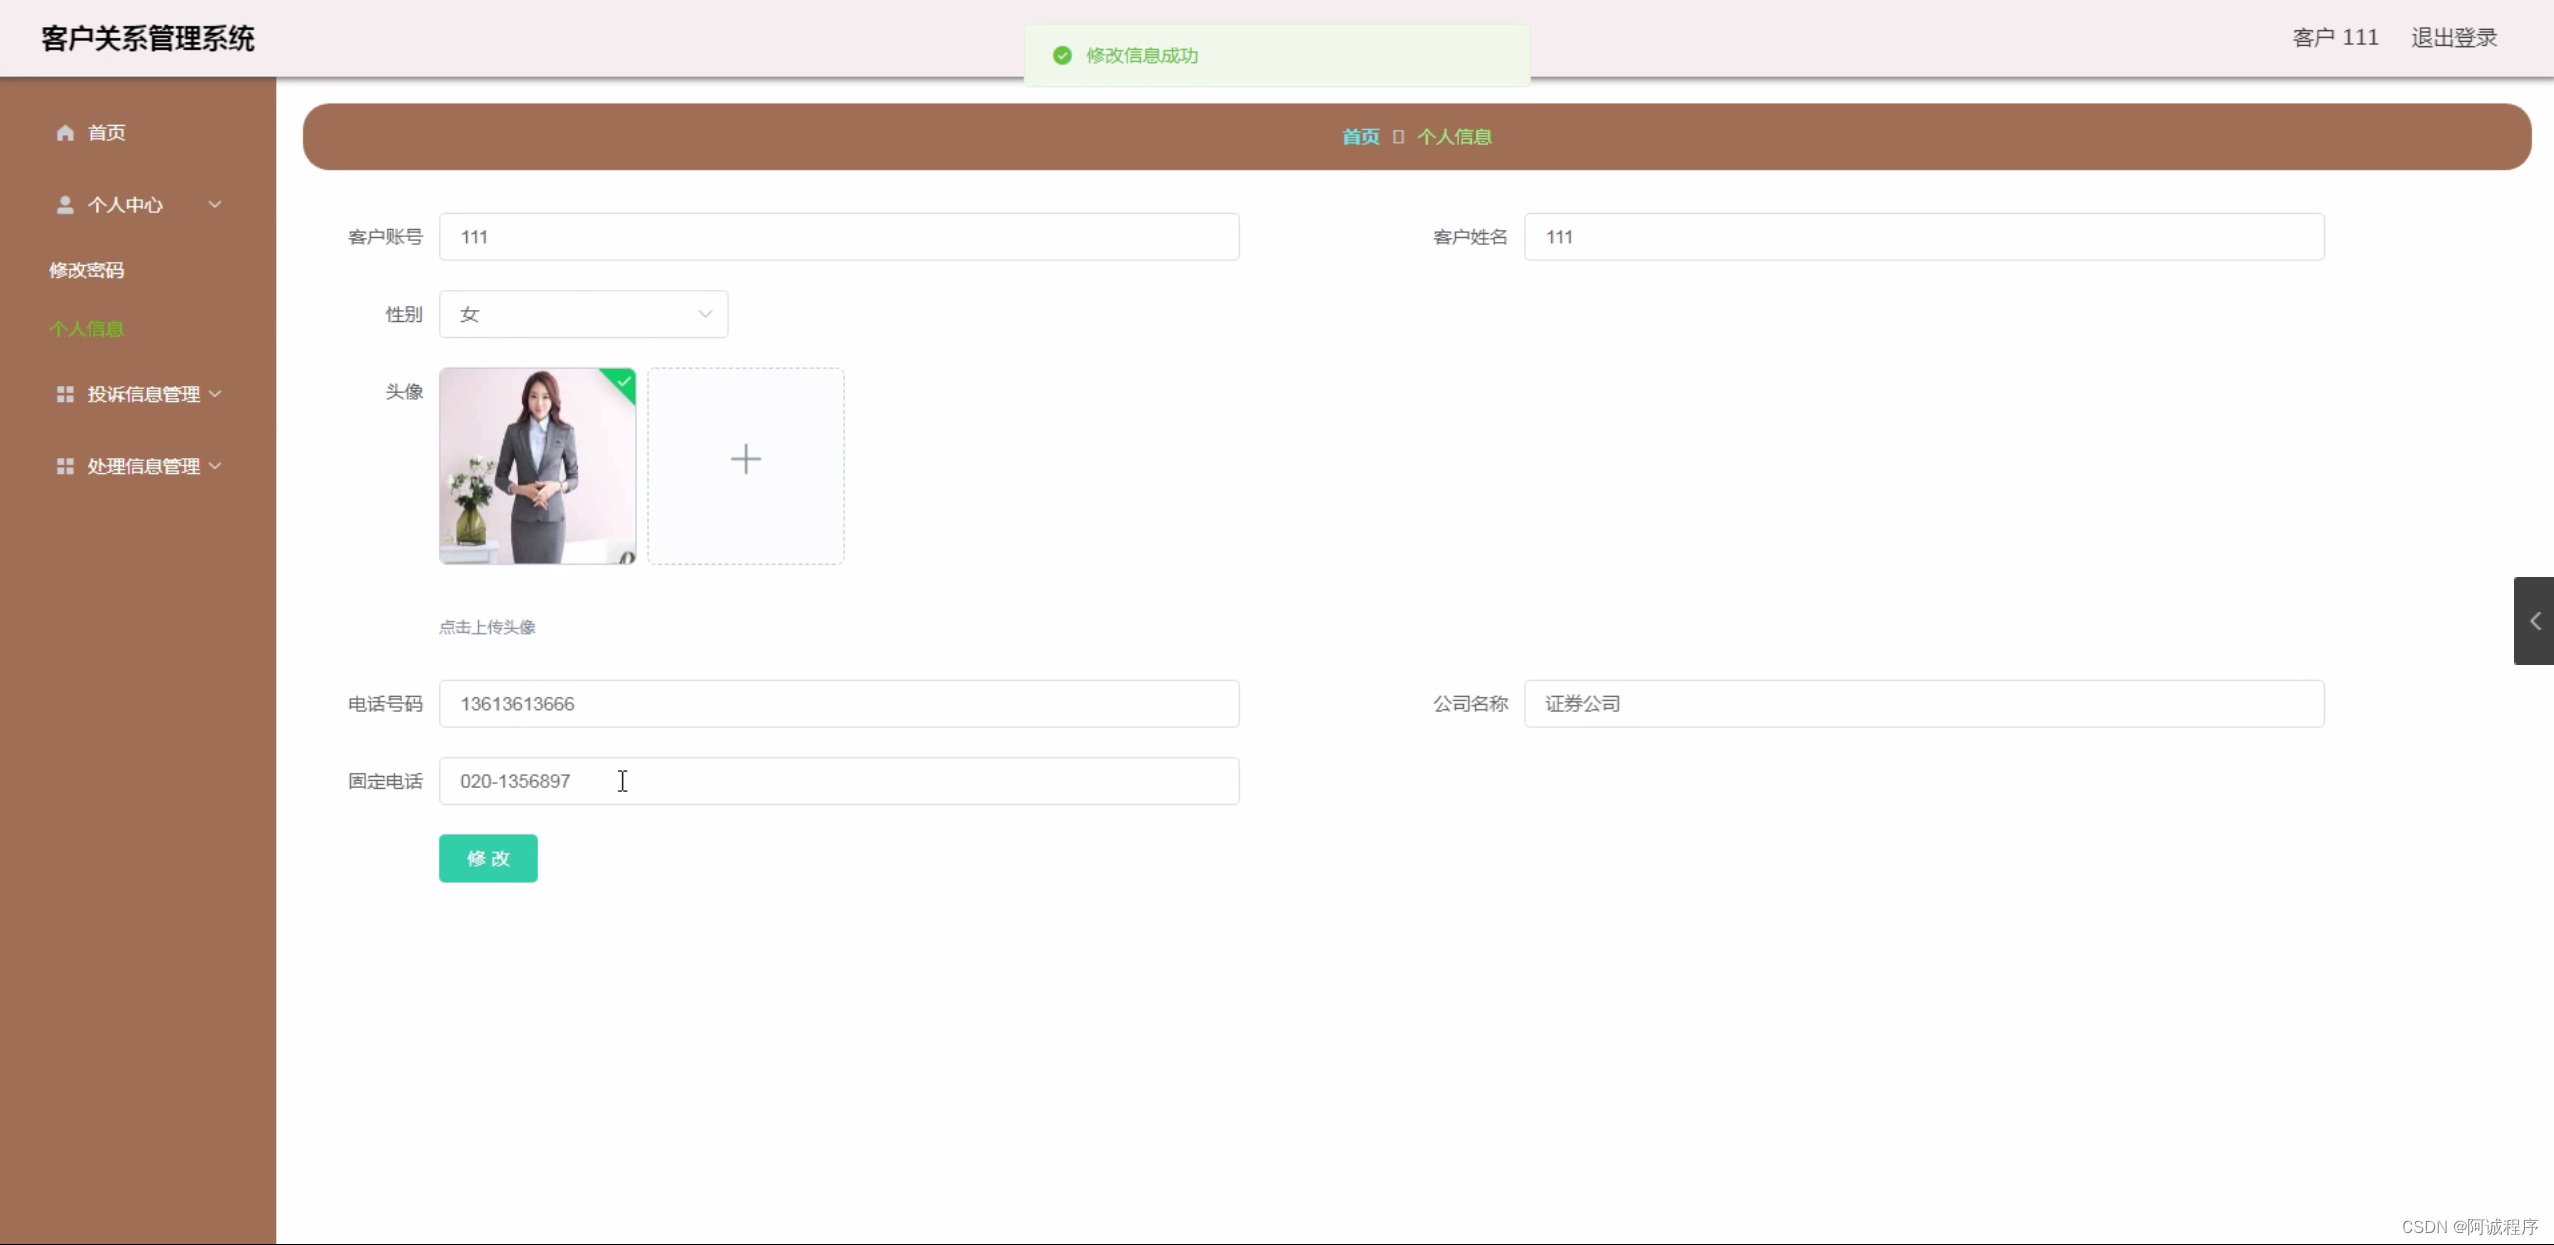
Task: Click the person icon beside 个人中心
Action: 64,204
